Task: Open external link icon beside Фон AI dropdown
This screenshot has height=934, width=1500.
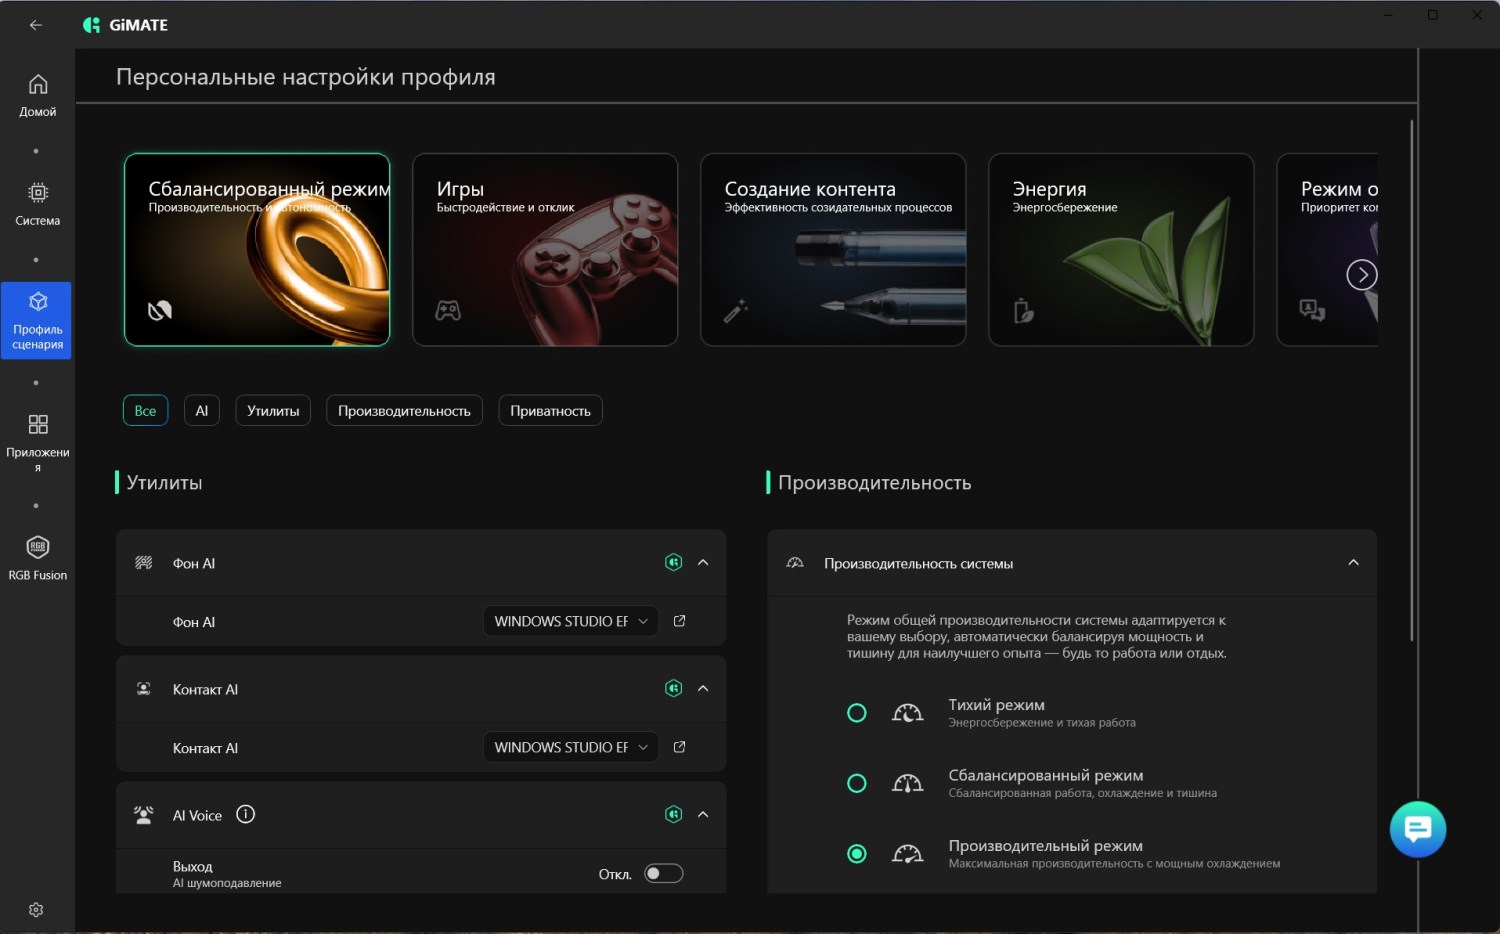Action: click(680, 621)
